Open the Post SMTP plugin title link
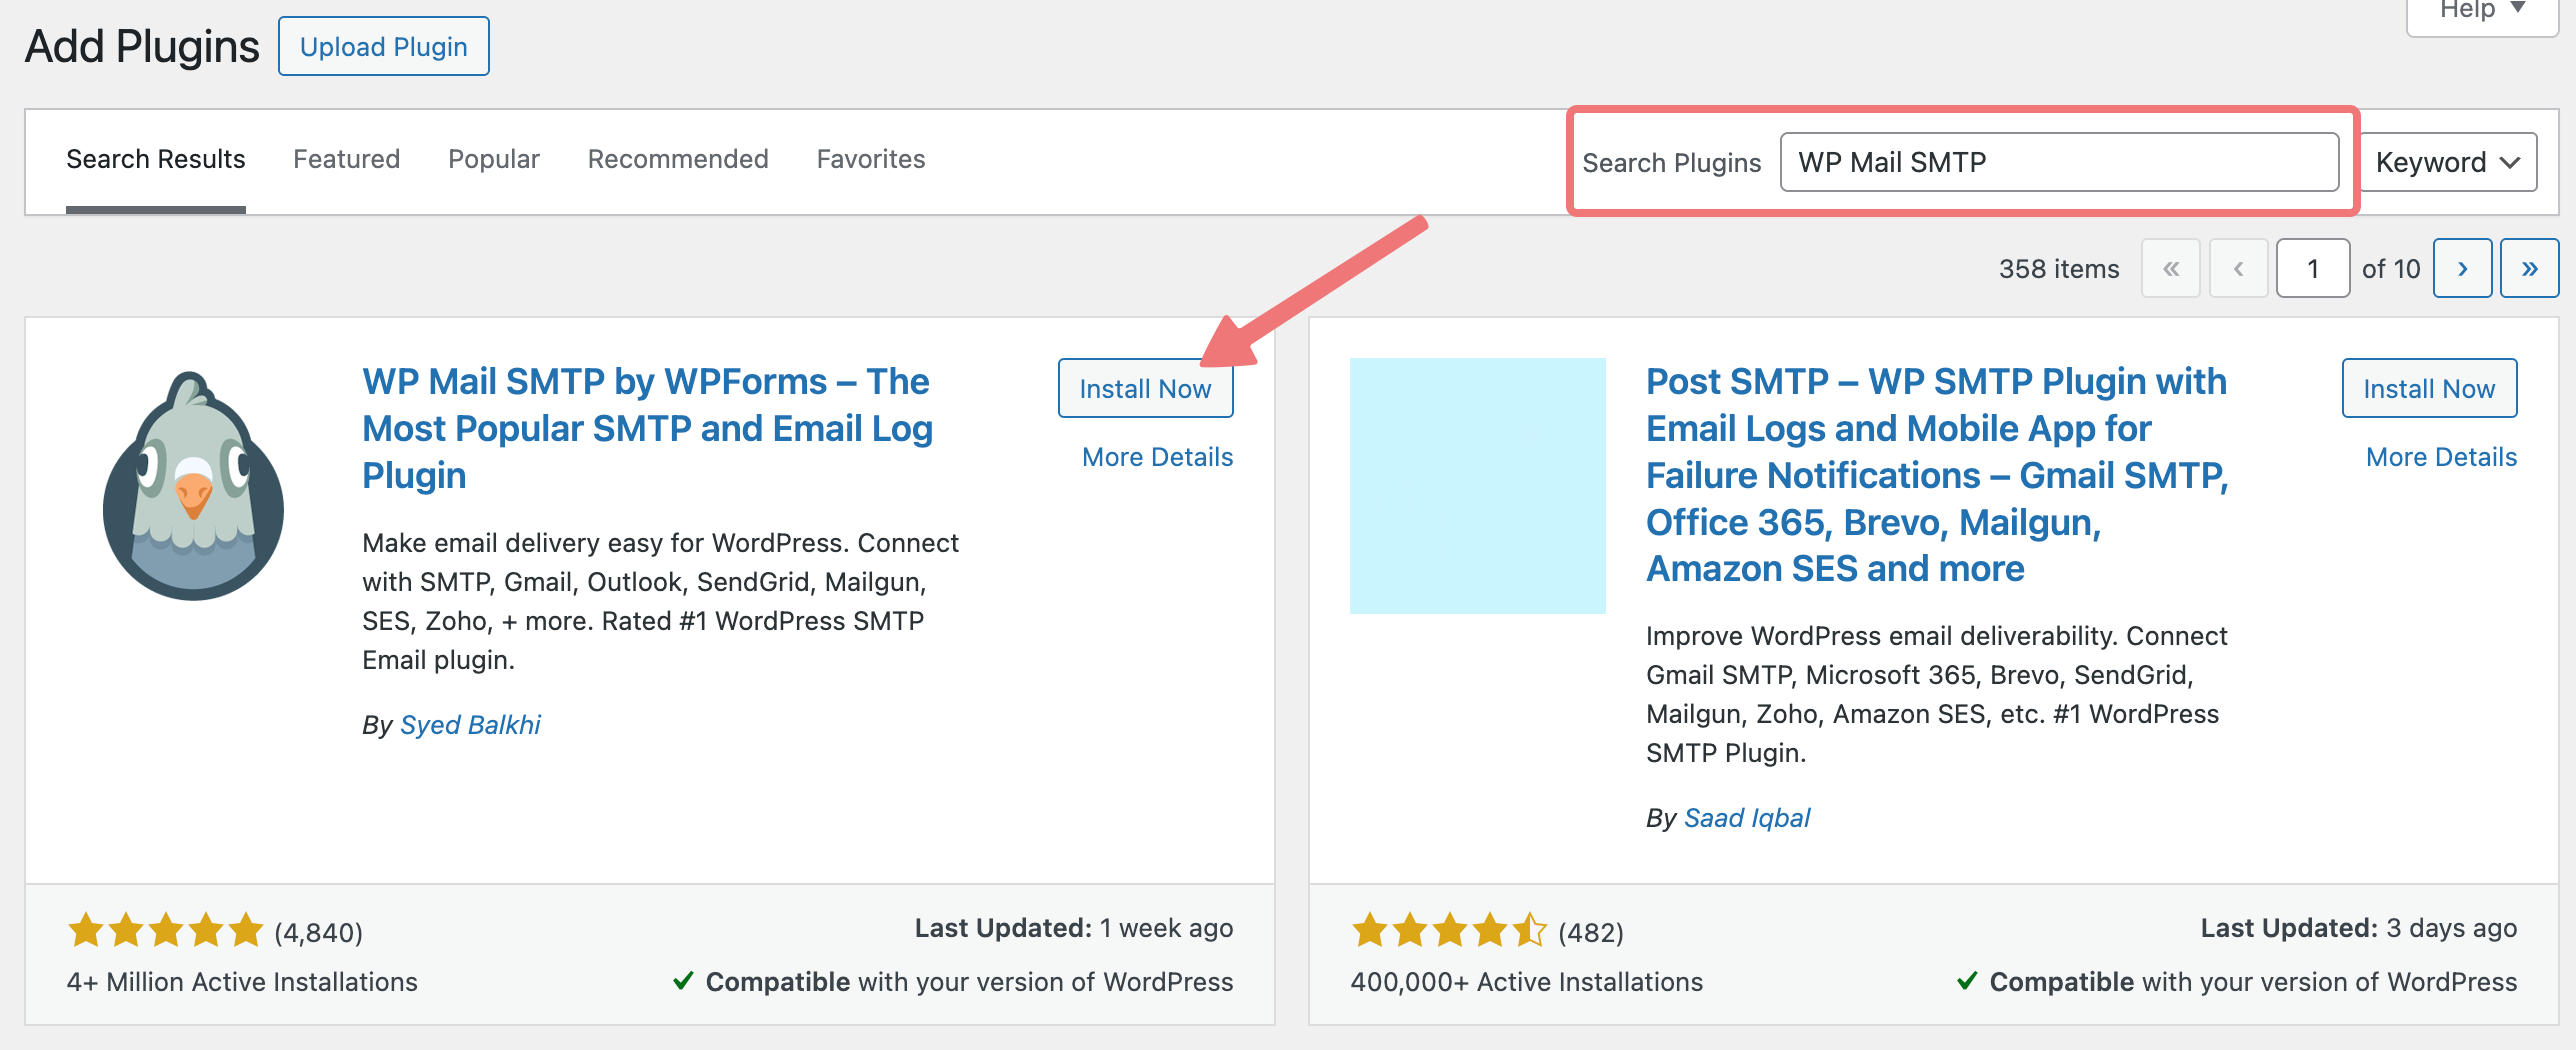The image size is (2576, 1050). (1937, 475)
